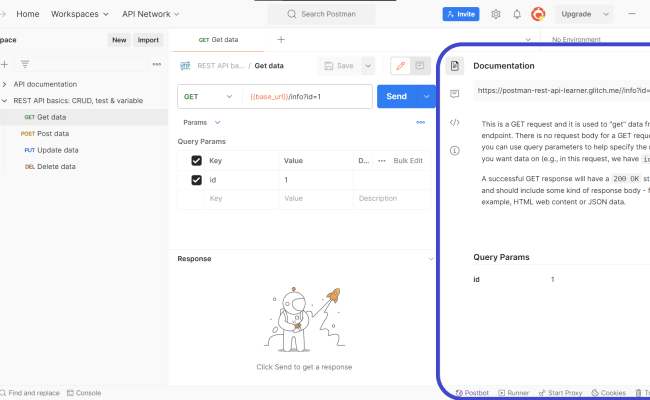
Task: Create a new collection with plus icon
Action: coord(5,64)
